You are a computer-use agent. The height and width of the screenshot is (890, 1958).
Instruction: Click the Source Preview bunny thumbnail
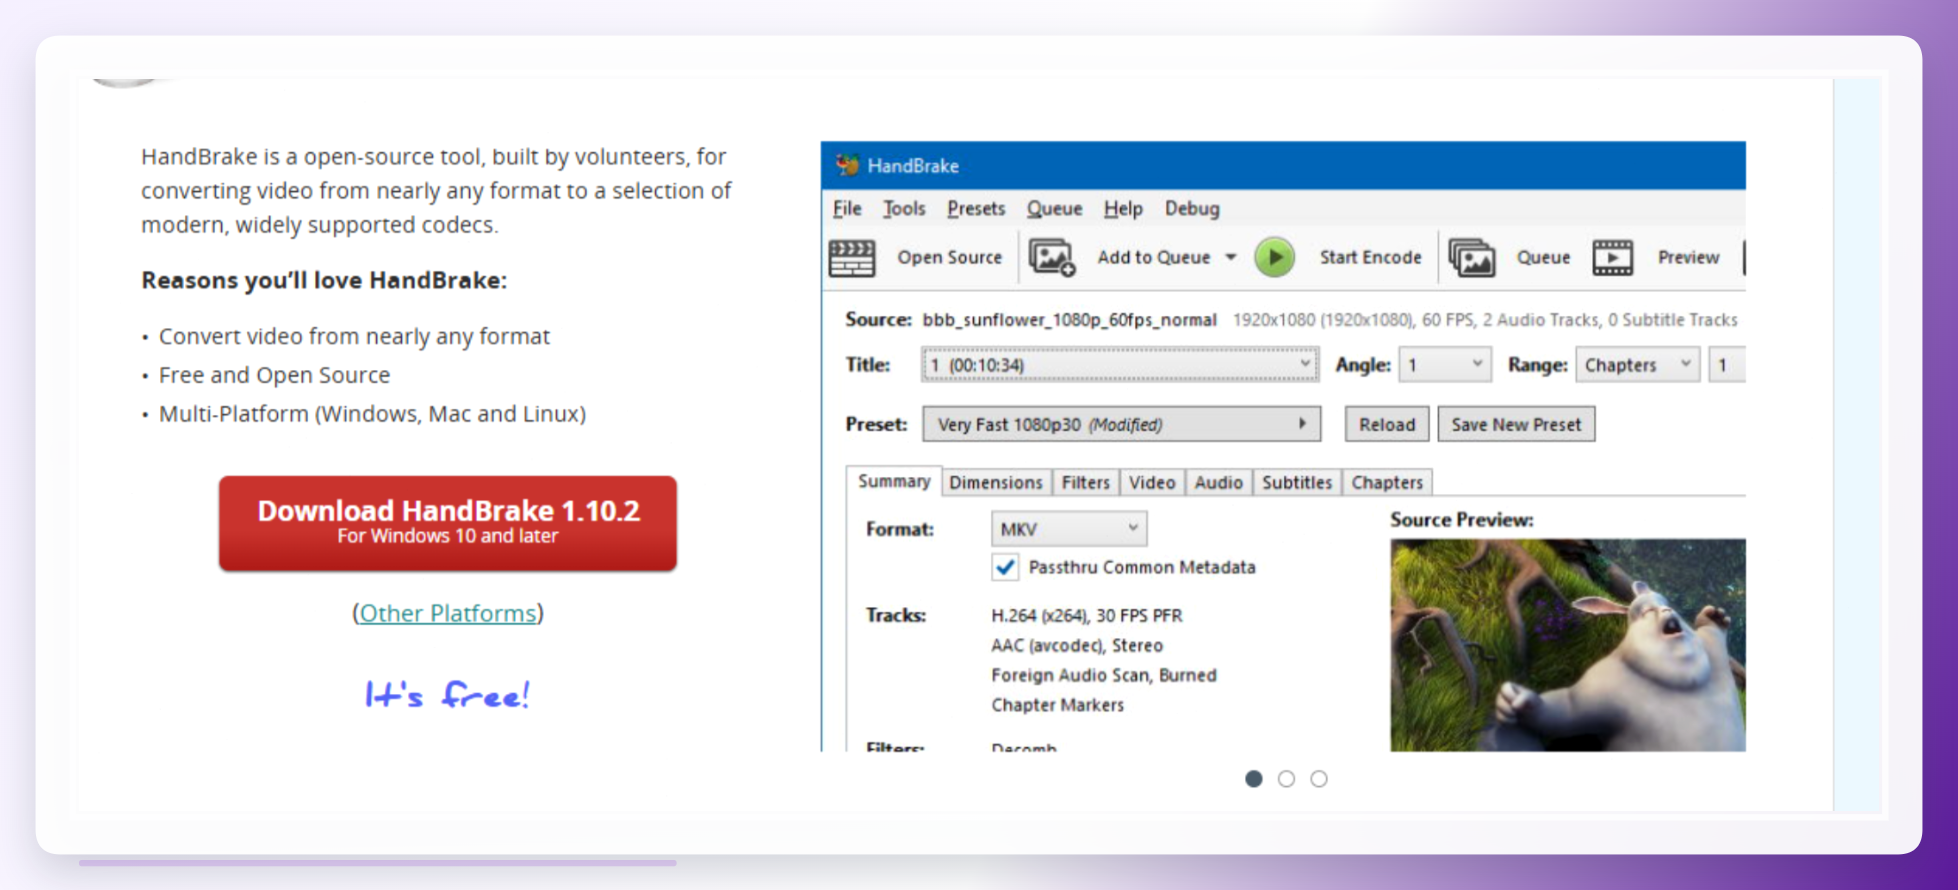coord(1568,645)
